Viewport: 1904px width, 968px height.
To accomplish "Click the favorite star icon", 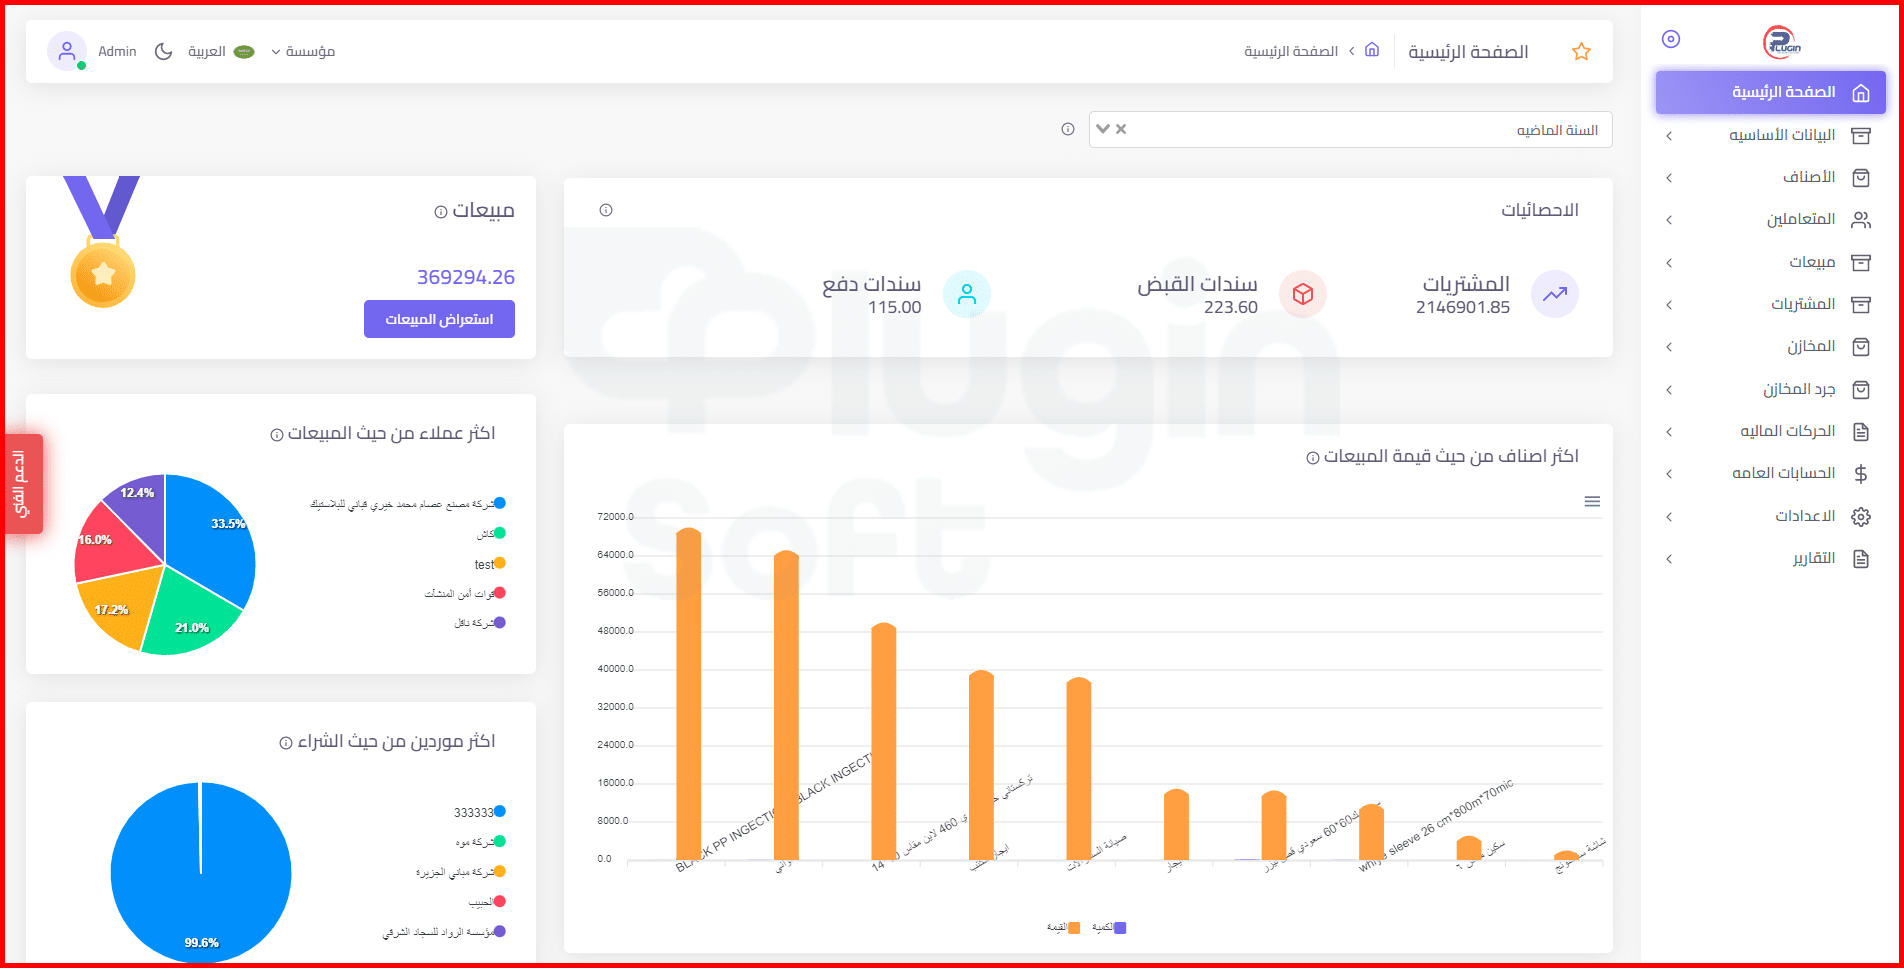I will tap(1581, 51).
